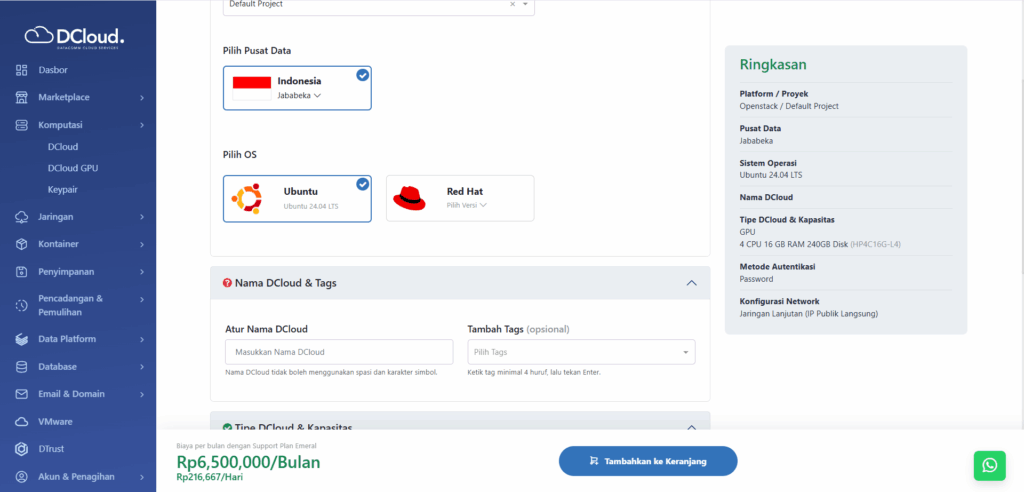Select Indonesia data center card

(297, 88)
